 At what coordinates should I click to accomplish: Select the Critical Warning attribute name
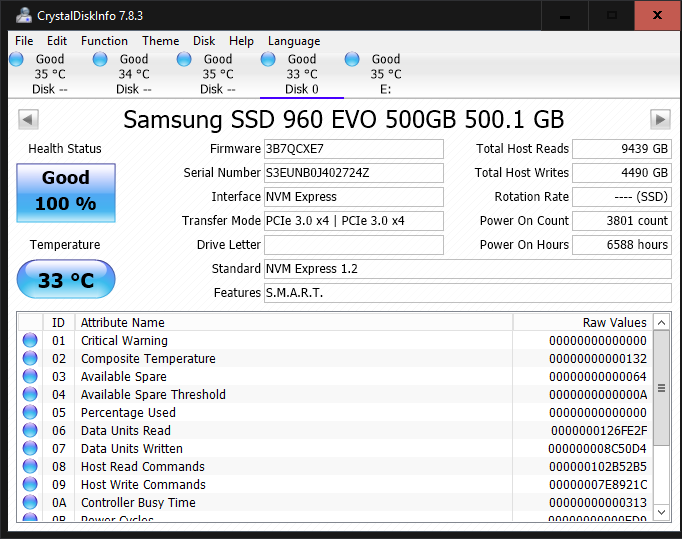124,341
